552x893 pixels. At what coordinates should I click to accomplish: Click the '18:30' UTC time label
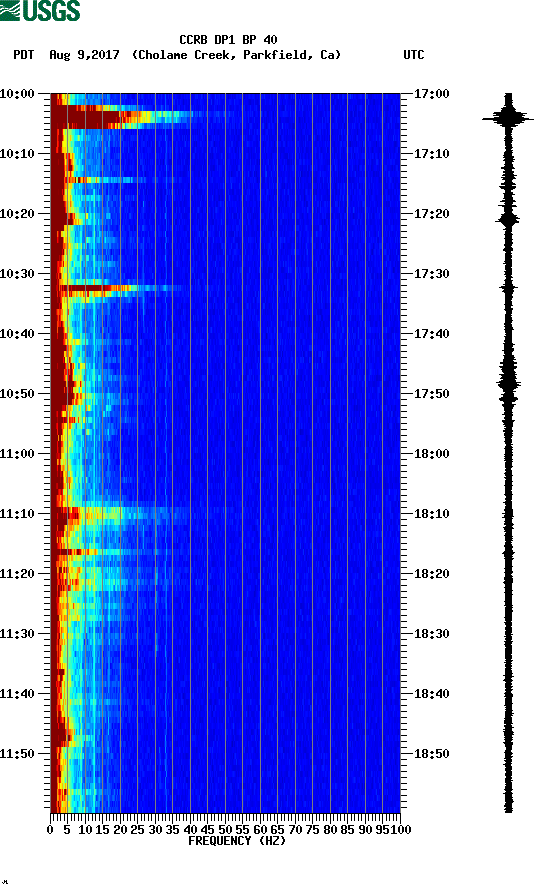431,633
